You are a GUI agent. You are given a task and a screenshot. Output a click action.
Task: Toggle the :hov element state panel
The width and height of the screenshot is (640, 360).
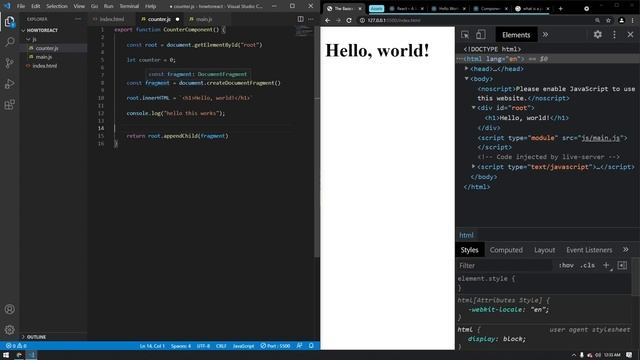(566, 265)
